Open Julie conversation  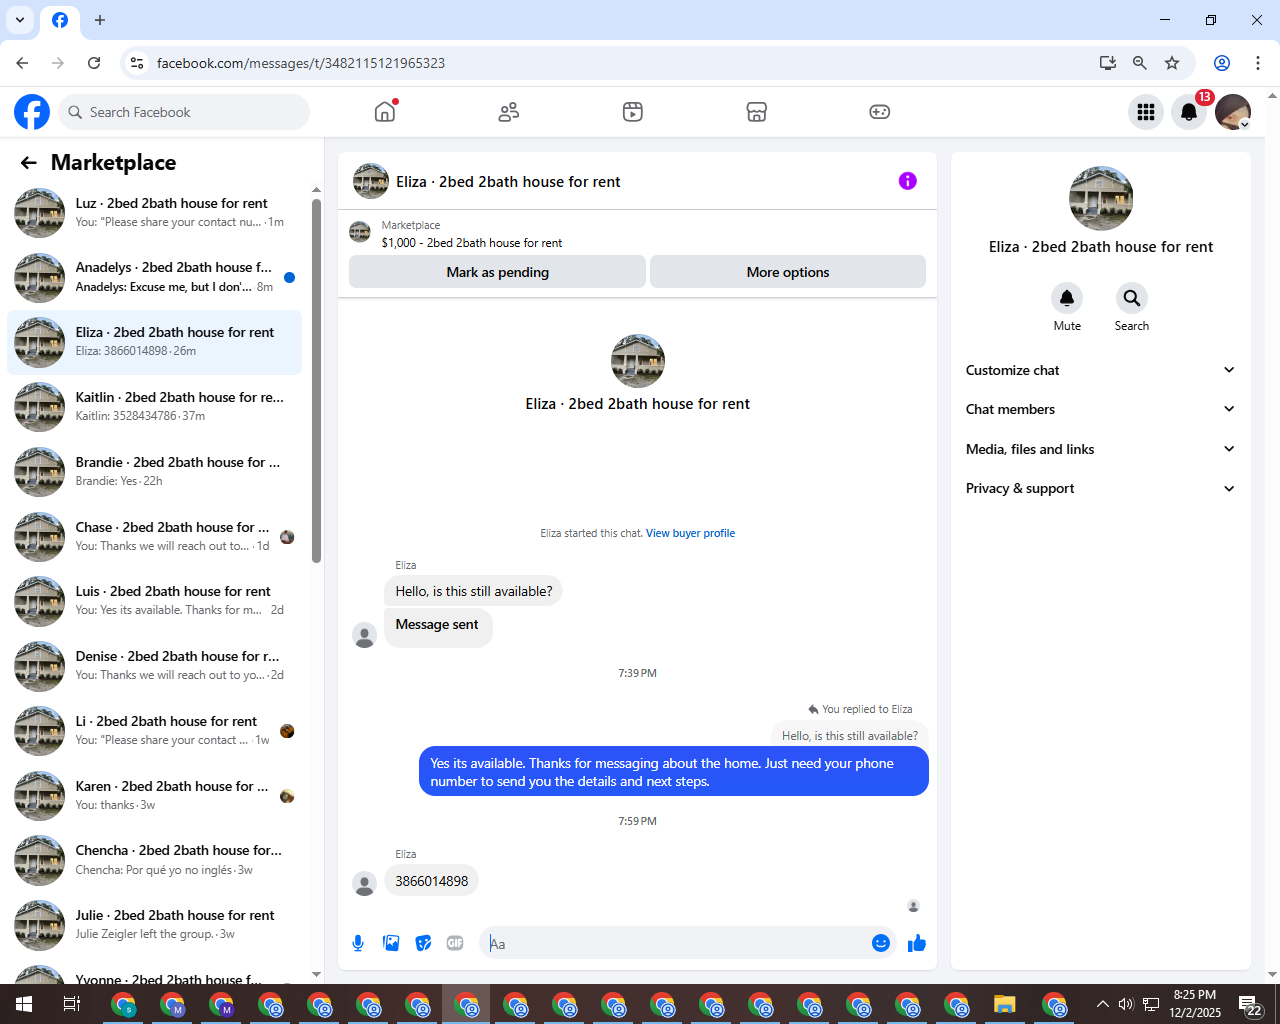(155, 925)
